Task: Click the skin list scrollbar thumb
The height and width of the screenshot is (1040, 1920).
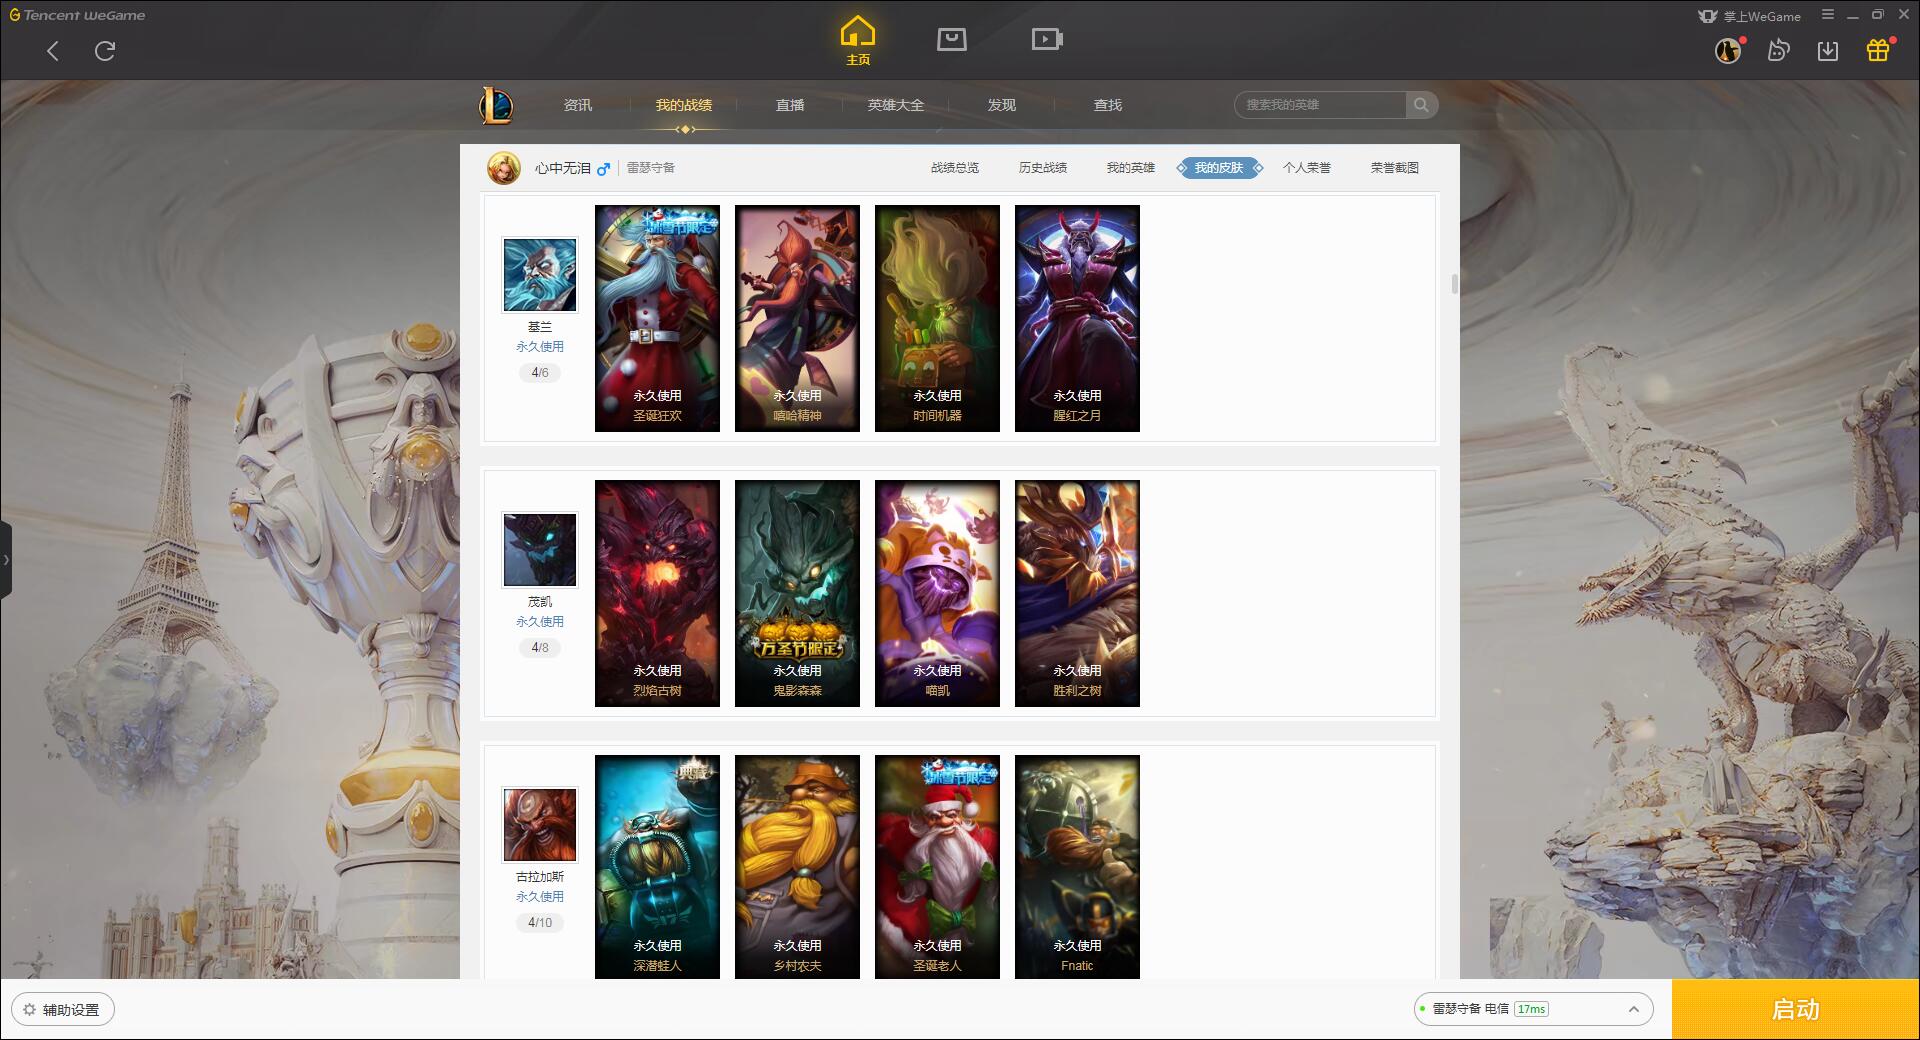Action: click(x=1454, y=284)
